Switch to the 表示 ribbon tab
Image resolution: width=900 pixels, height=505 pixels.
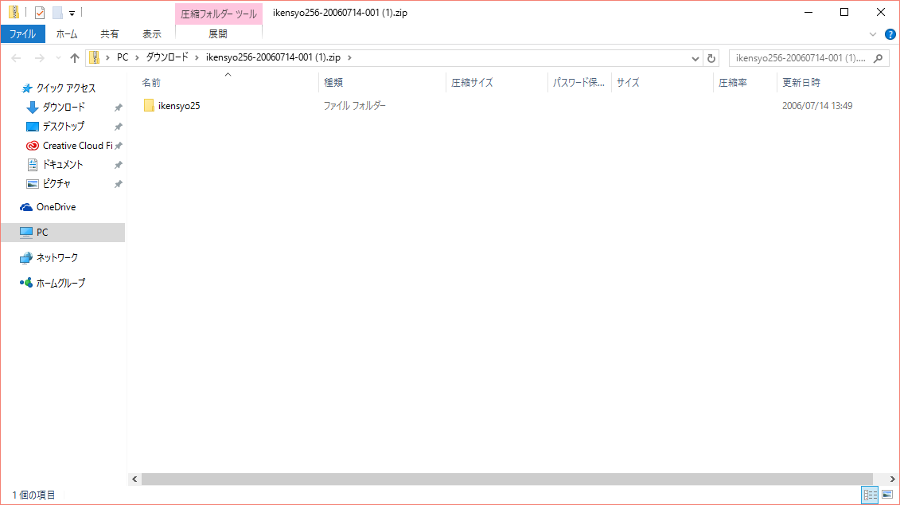pyautogui.click(x=152, y=34)
